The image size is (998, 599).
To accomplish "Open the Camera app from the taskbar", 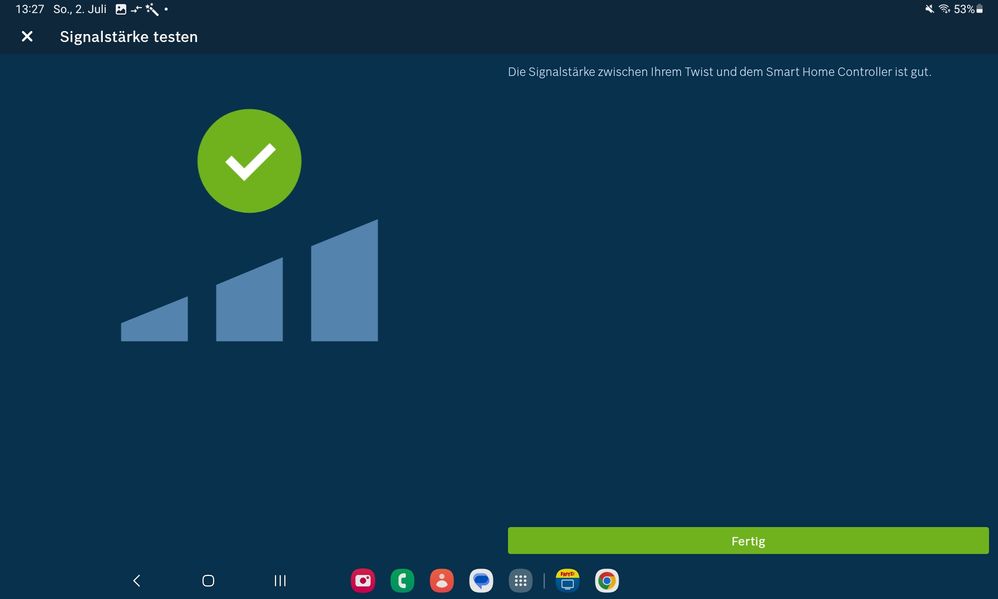I will (362, 580).
